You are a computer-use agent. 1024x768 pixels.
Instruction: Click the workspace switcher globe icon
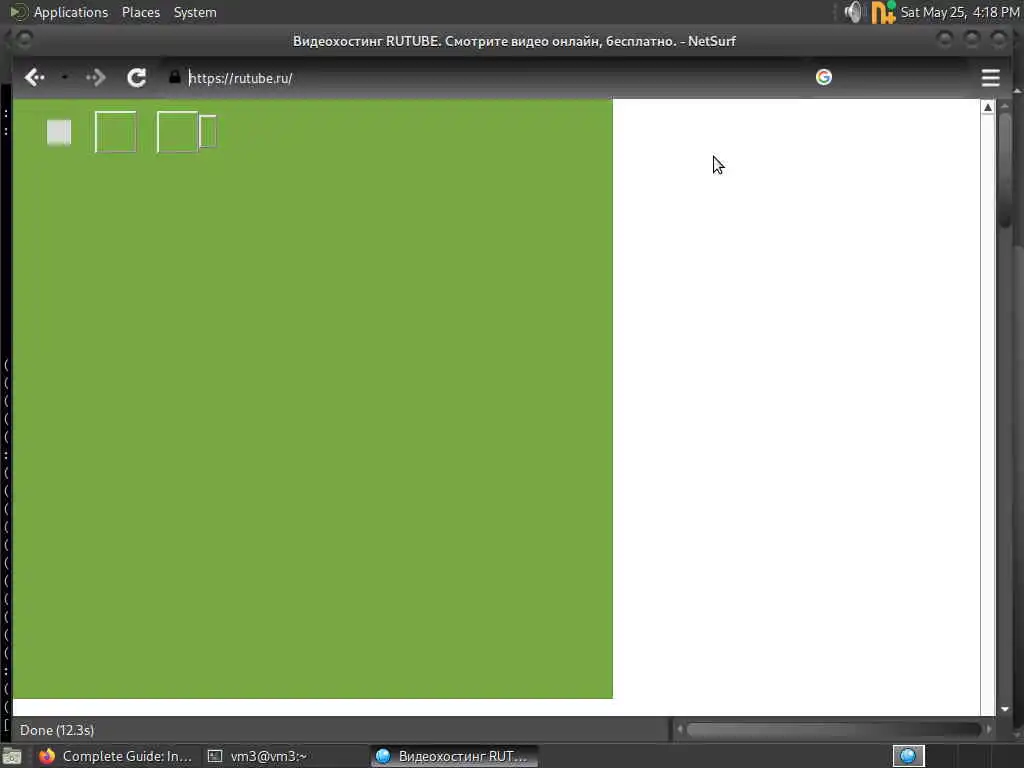coord(908,756)
